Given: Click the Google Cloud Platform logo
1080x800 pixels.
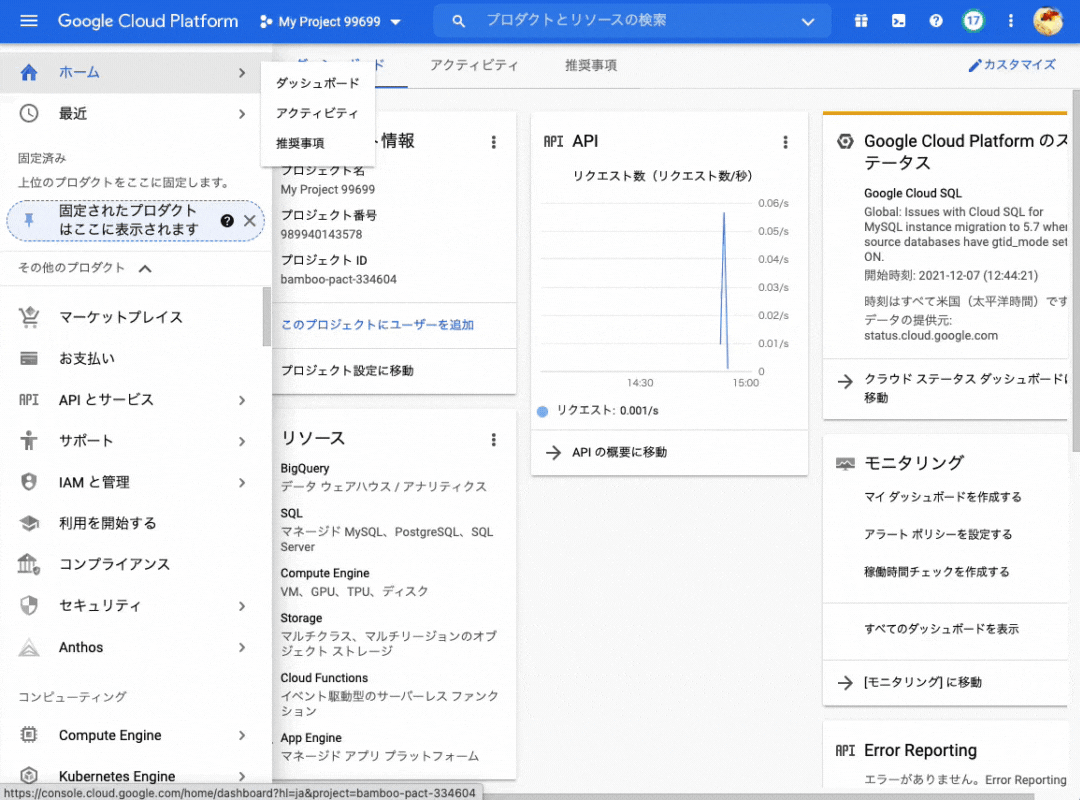Looking at the screenshot, I should click(x=148, y=21).
